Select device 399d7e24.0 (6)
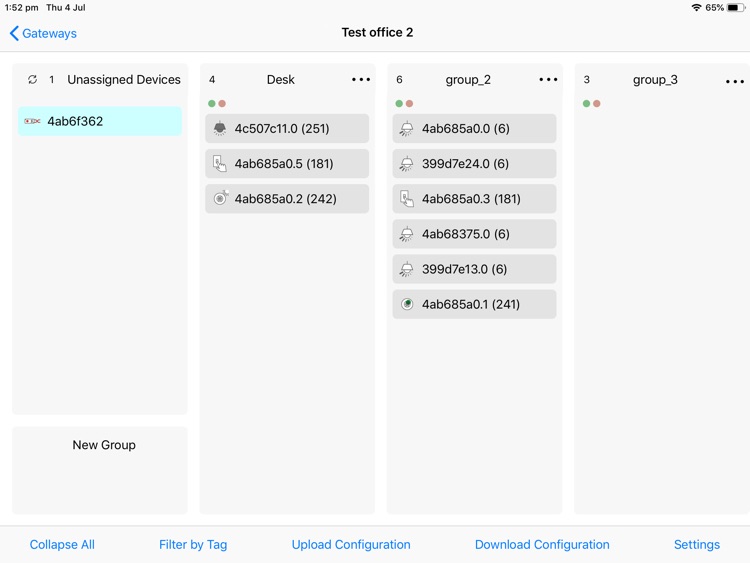 [x=474, y=164]
